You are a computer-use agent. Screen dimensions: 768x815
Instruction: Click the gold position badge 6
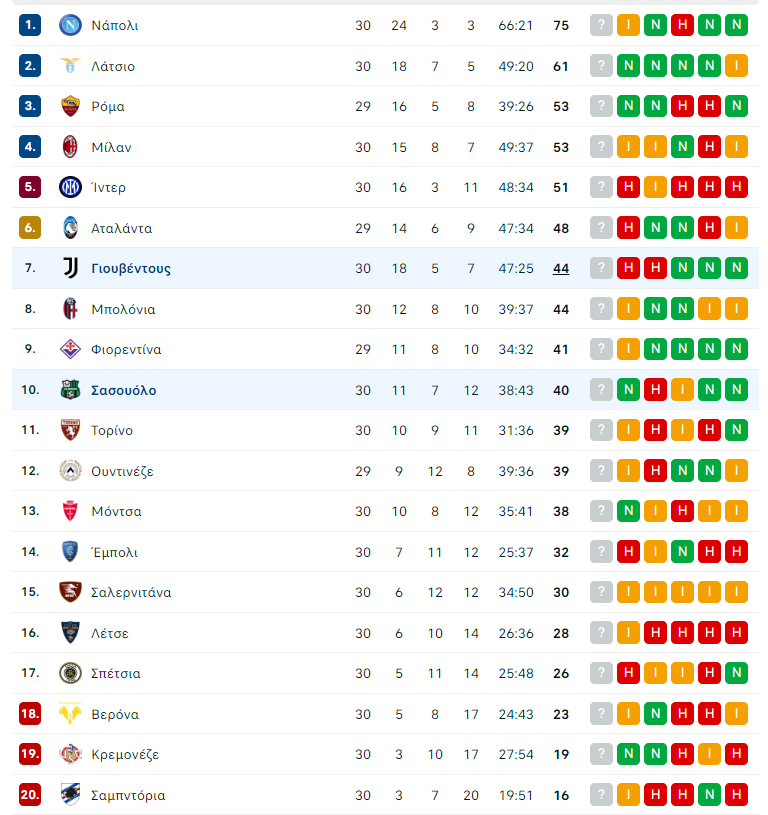tap(30, 228)
